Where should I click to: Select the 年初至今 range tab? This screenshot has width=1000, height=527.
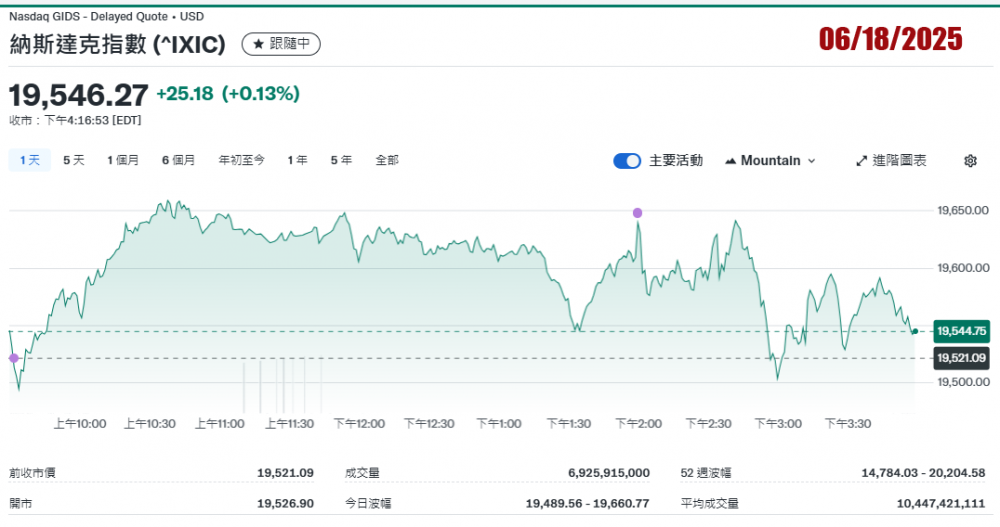click(242, 160)
